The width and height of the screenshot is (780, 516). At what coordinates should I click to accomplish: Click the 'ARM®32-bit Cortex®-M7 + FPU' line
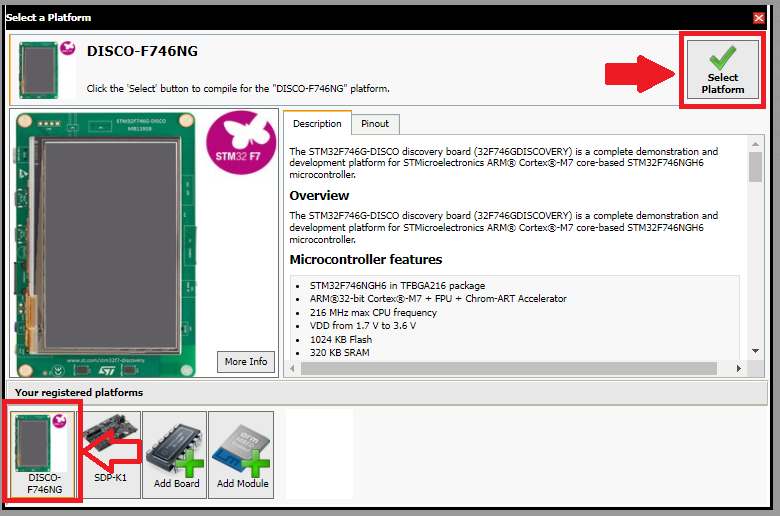click(438, 299)
